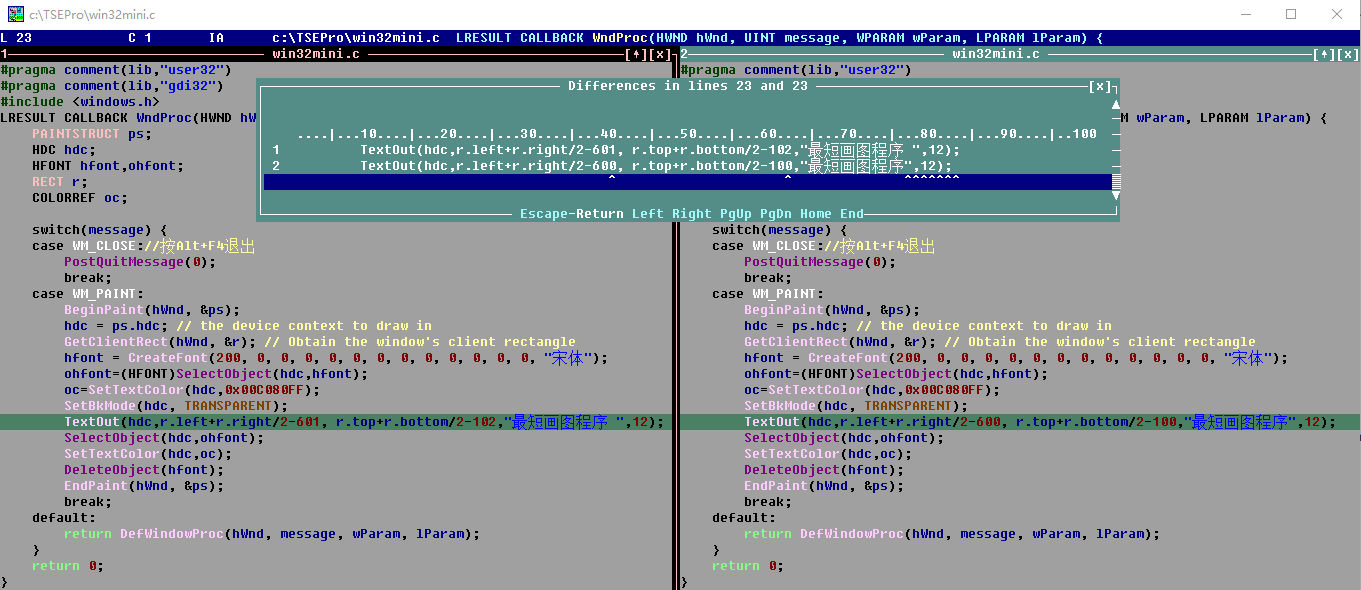Zoom left win32mini.c pane with arrow button
This screenshot has width=1361, height=590.
pyautogui.click(x=636, y=54)
